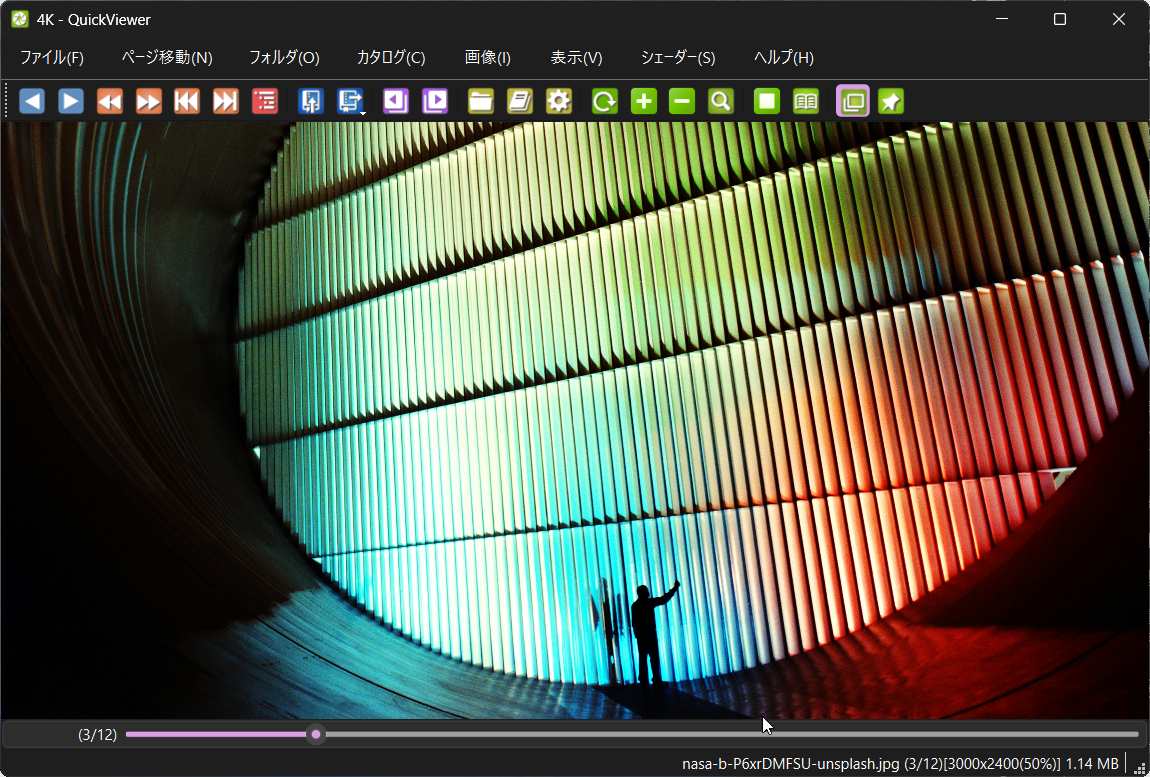
Task: Click the toolbar drag grip handle
Action: 7,101
